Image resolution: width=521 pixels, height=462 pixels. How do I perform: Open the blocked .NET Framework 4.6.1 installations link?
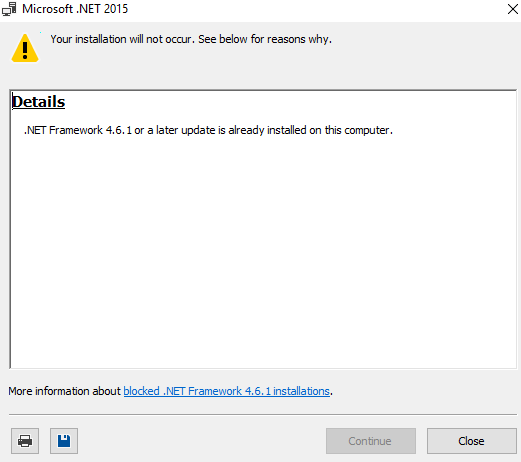[226, 391]
